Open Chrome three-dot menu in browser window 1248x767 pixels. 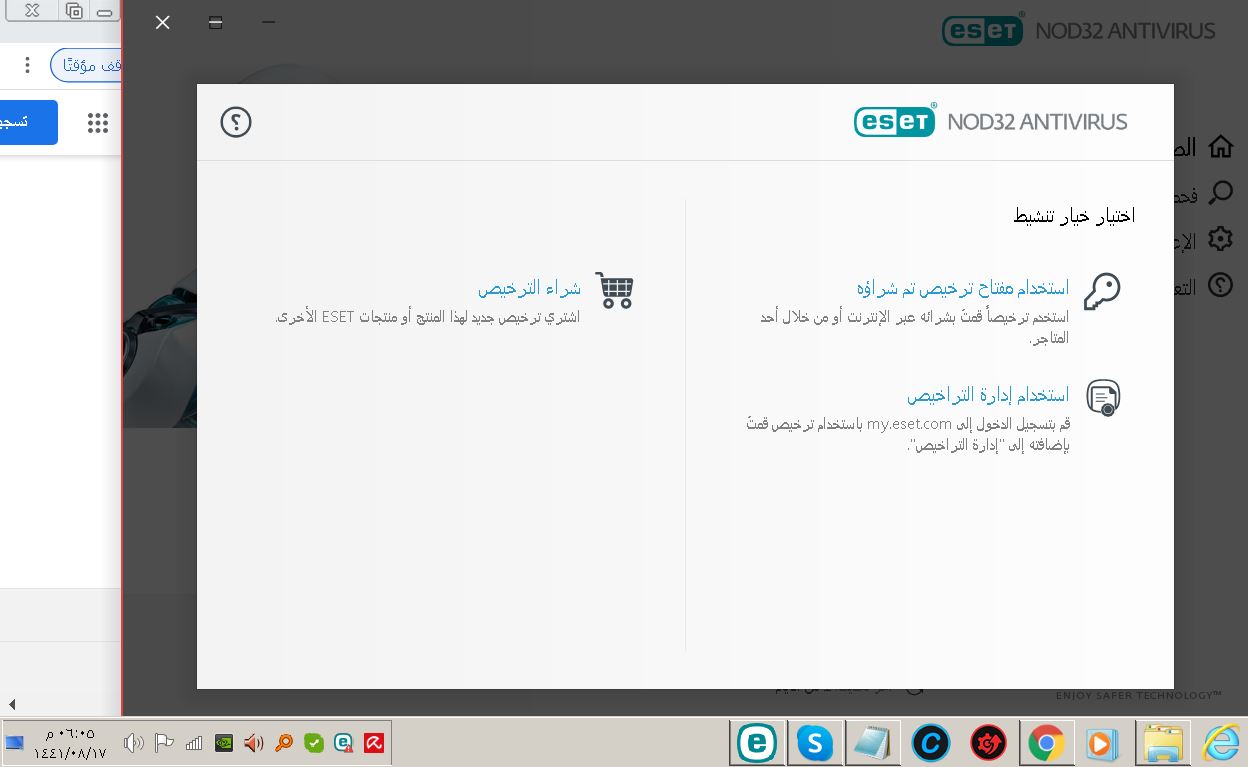pos(27,65)
